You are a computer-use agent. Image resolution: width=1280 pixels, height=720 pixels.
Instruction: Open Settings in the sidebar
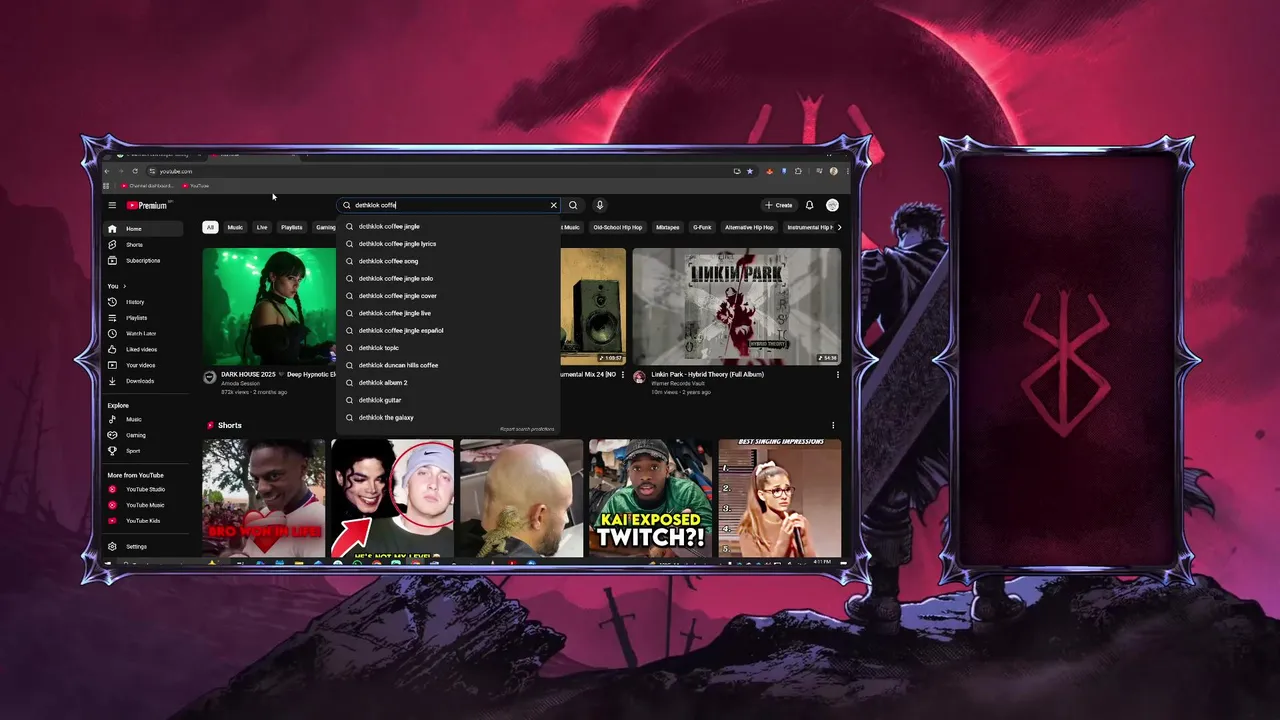pos(144,547)
